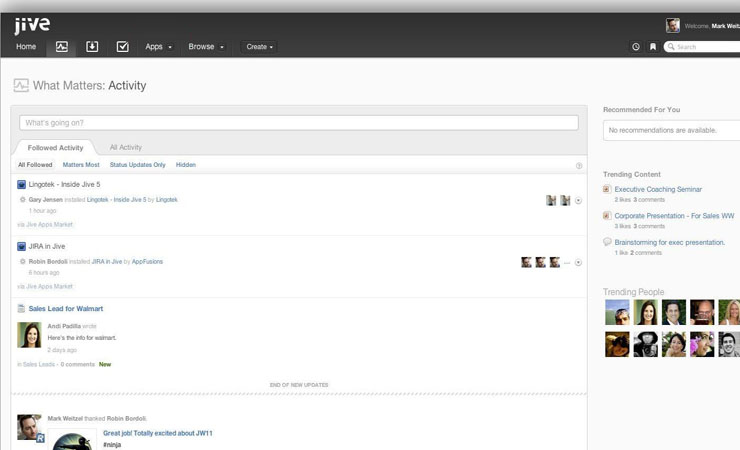Image resolution: width=740 pixels, height=450 pixels.
Task: Filter by Status Updates Only
Action: pyautogui.click(x=138, y=165)
